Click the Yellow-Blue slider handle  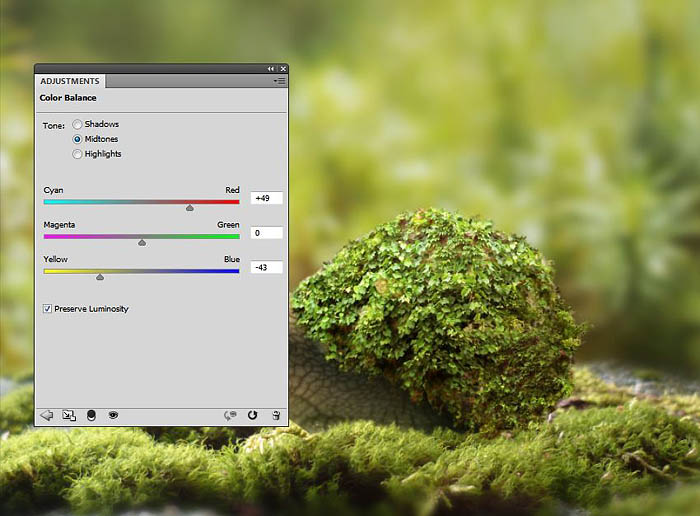tap(100, 277)
